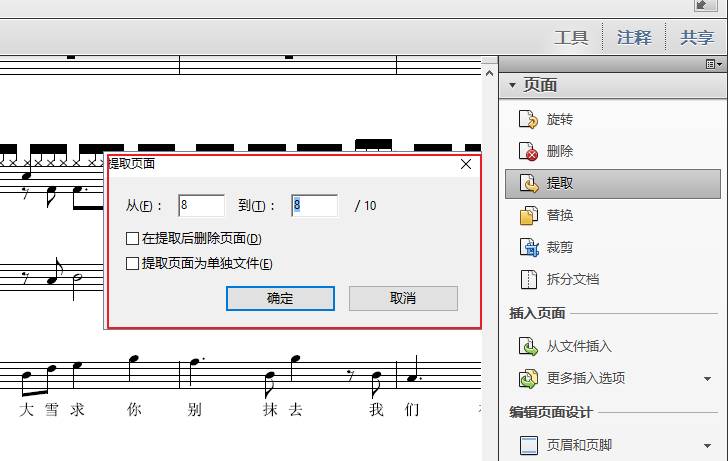Enable extract pages as separate files (提取页面为单独文件) checkbox
The height and width of the screenshot is (461, 728).
tap(132, 264)
